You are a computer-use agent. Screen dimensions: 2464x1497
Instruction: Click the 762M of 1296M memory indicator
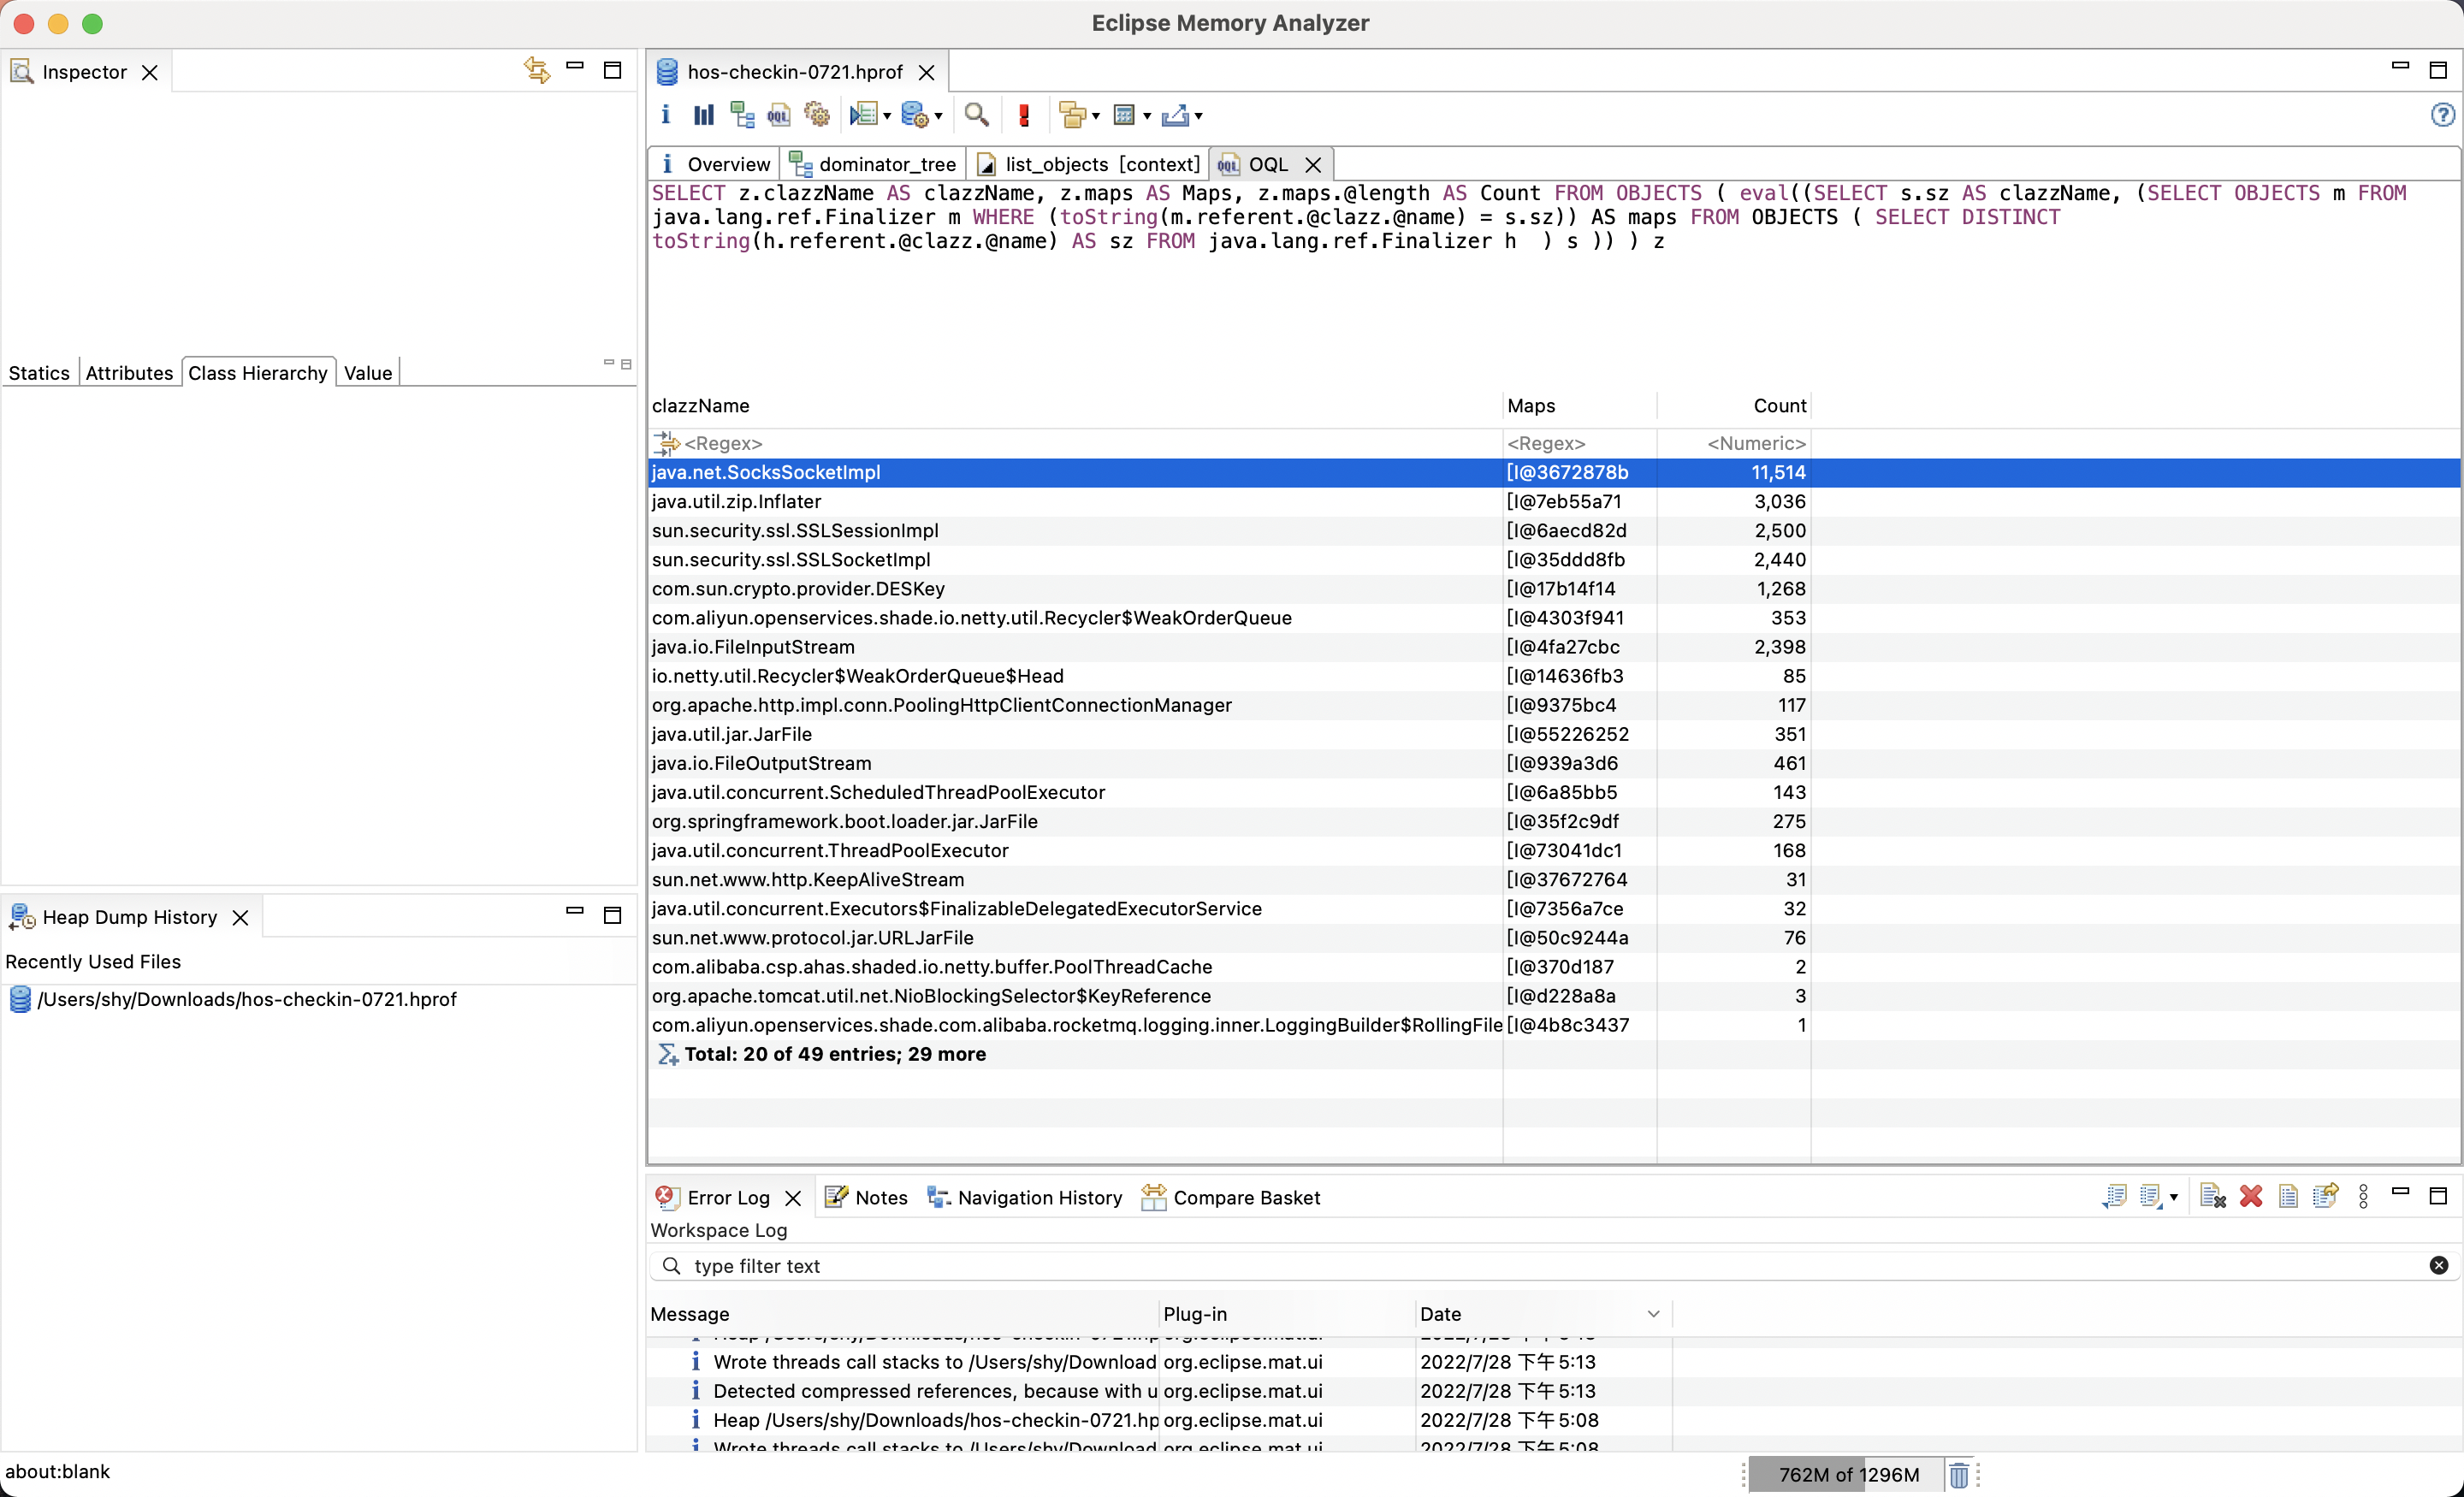click(1848, 1473)
